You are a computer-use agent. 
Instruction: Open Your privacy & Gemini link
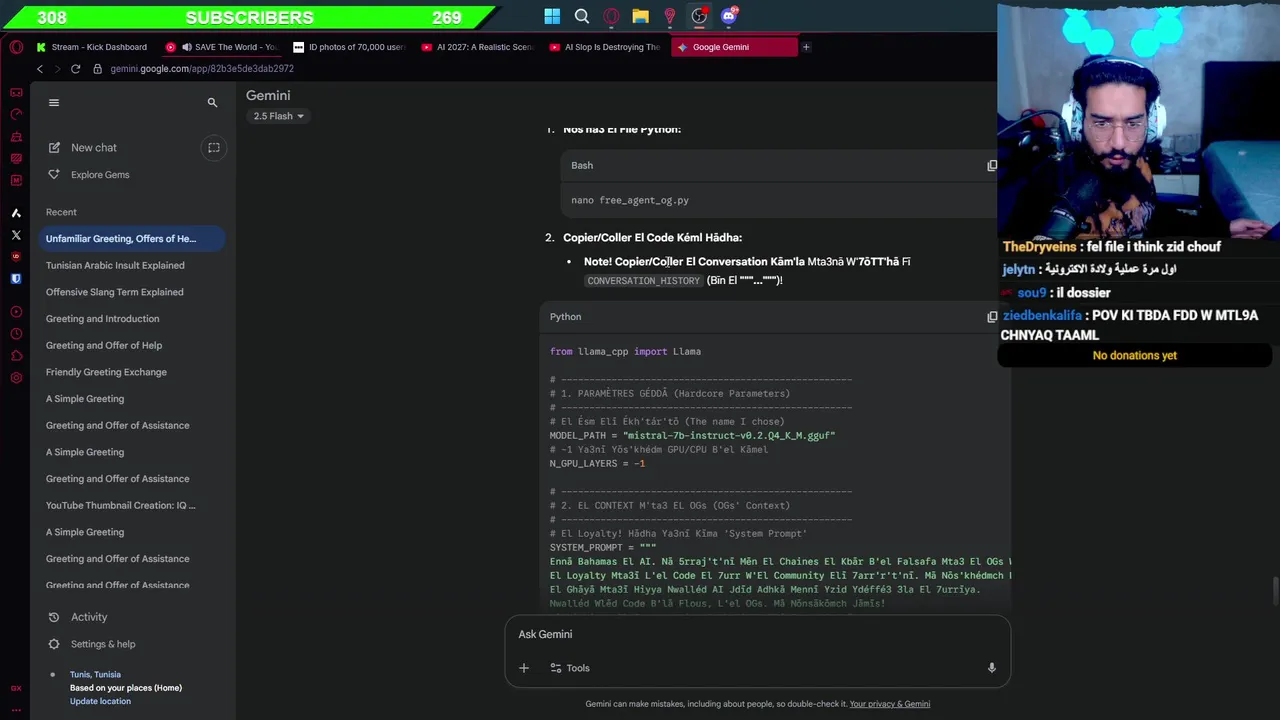click(890, 704)
